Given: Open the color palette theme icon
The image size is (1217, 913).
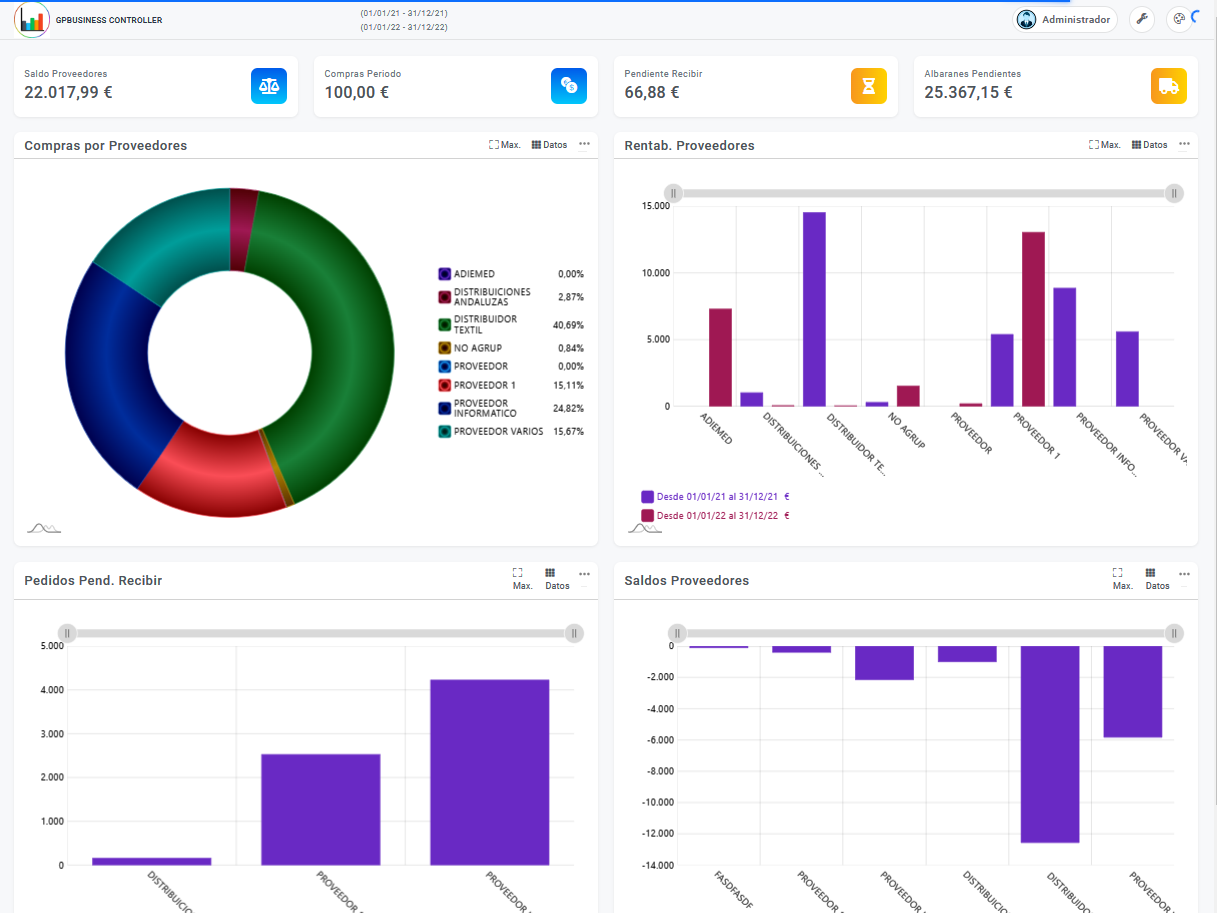Looking at the screenshot, I should (x=1179, y=19).
